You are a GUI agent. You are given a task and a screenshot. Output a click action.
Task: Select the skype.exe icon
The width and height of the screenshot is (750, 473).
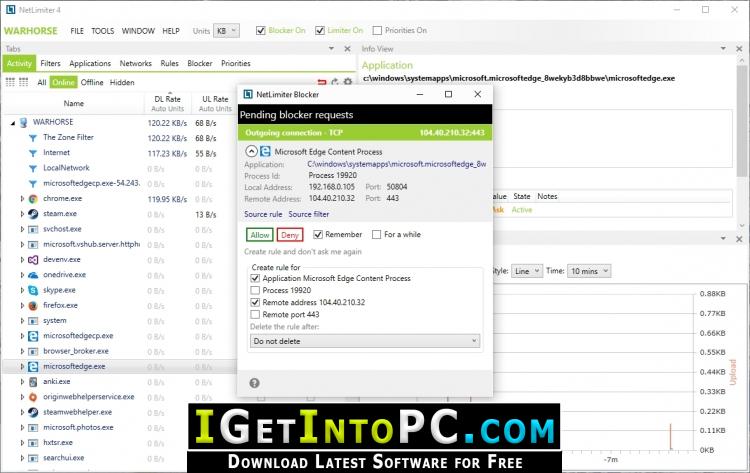(x=33, y=290)
